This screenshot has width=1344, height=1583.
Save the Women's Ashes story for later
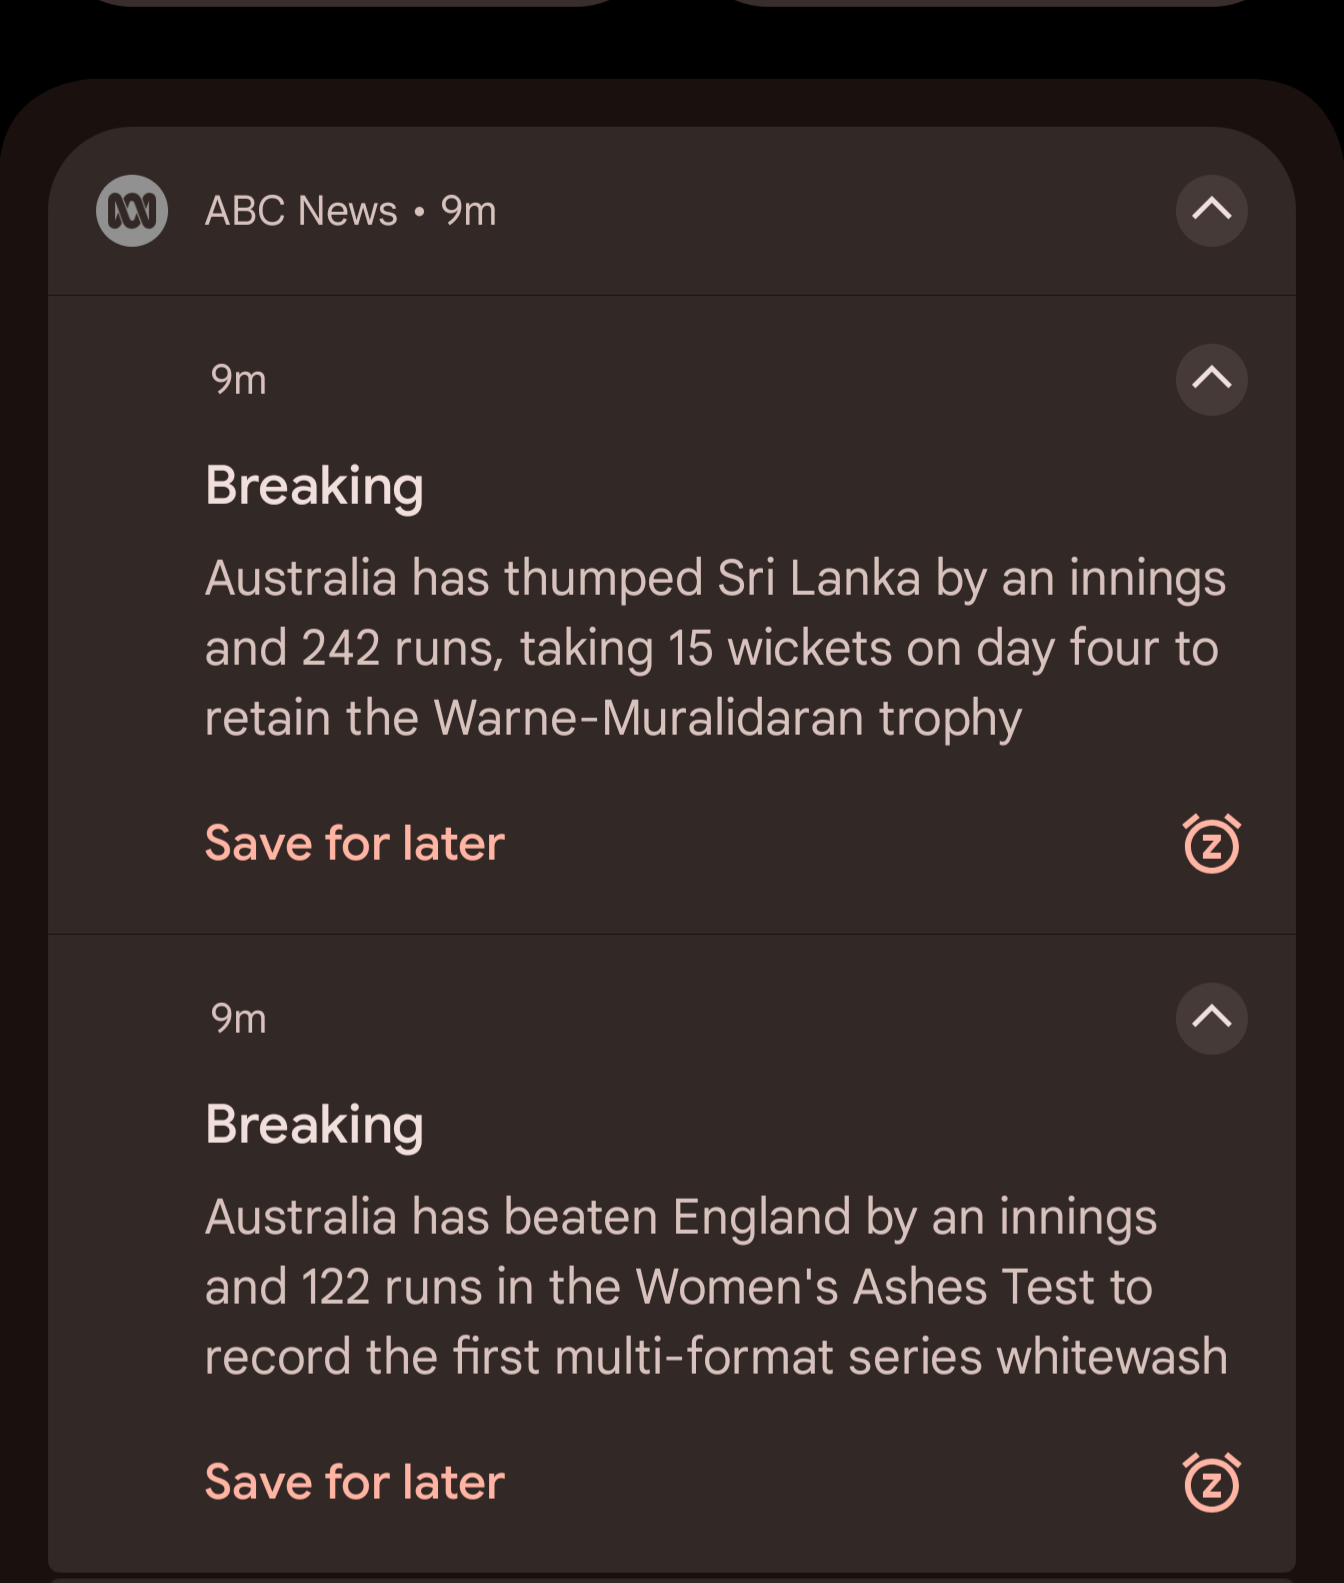point(355,1482)
